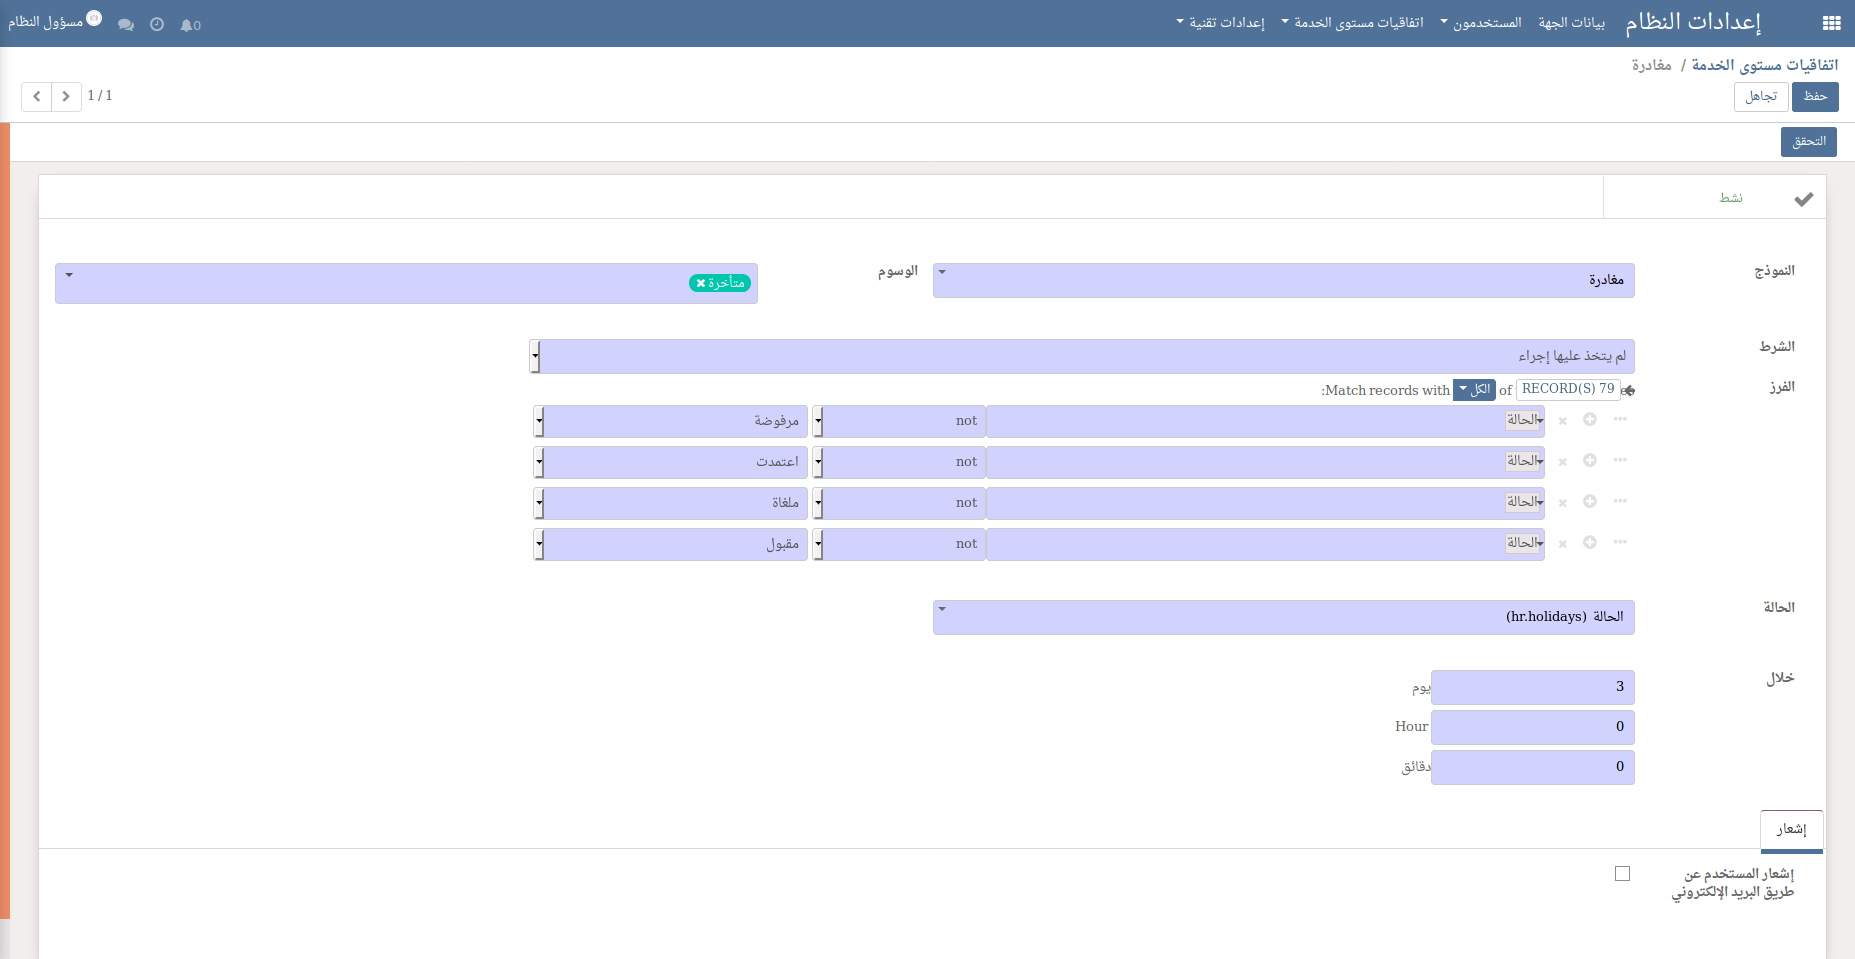Expand the الكل match dropdown
The image size is (1855, 959).
pos(1474,390)
